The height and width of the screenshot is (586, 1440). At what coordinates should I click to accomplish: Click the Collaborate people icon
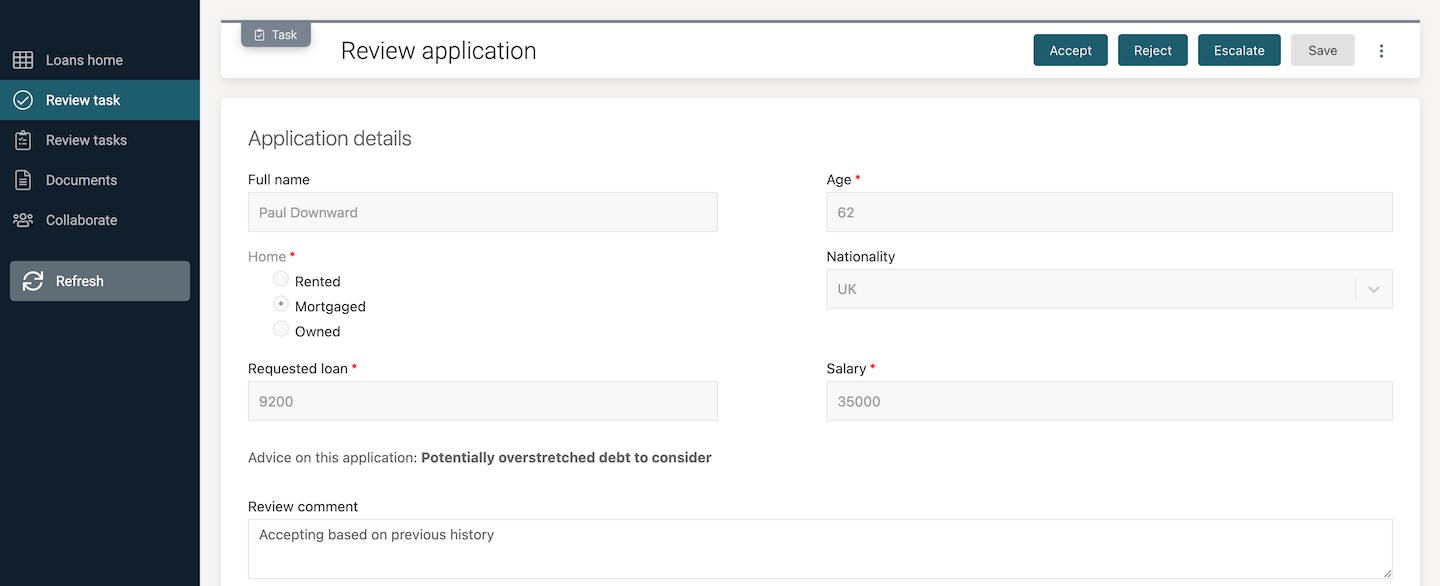pos(22,219)
